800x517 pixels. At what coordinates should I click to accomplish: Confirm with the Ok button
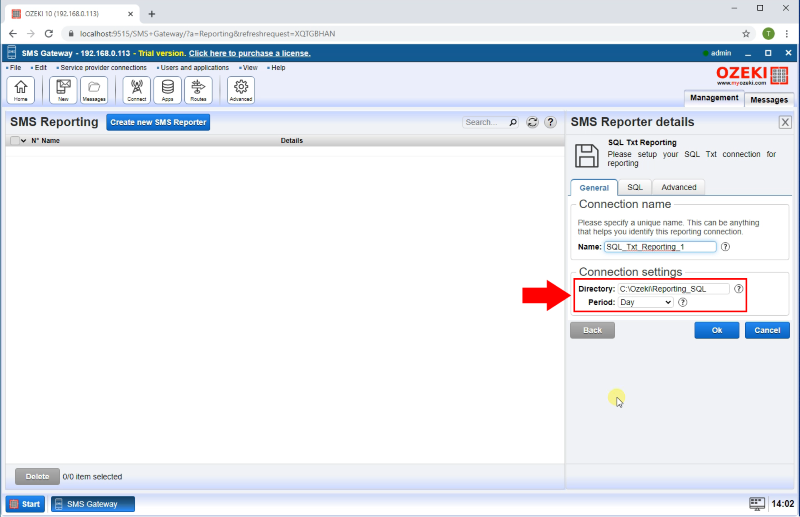[x=716, y=330]
